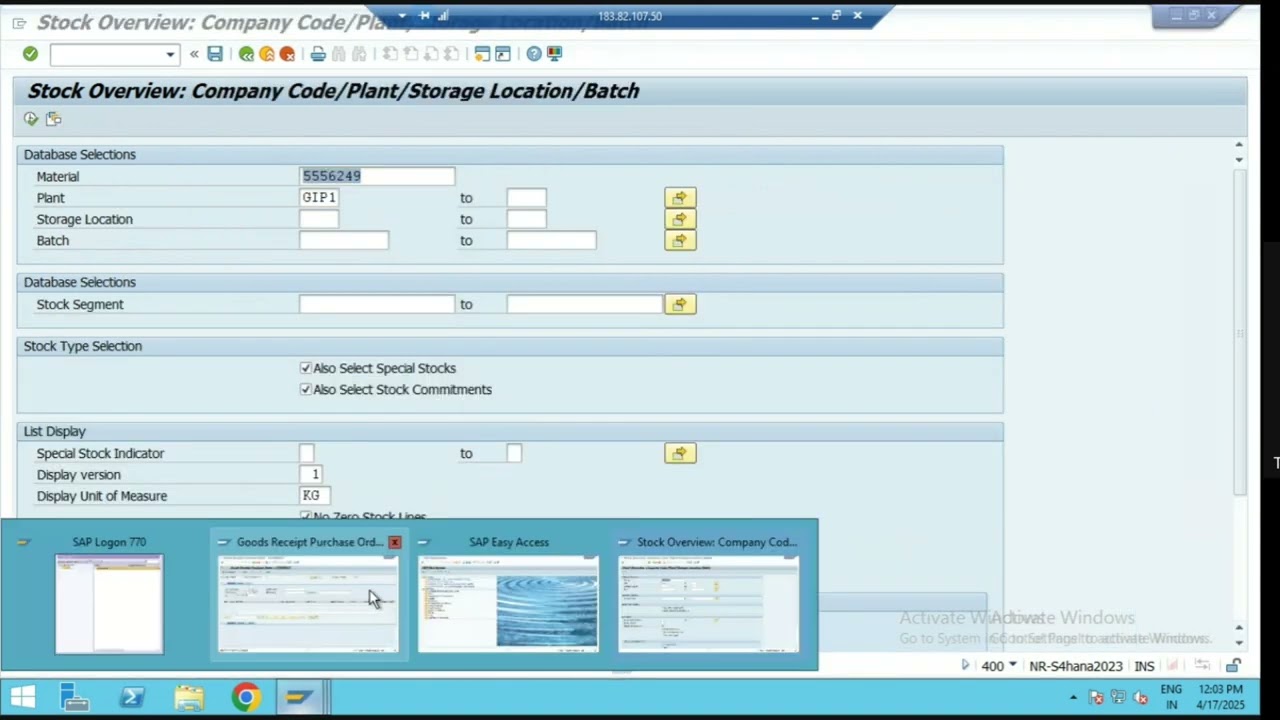
Task: Toggle the INS insert mode indicator
Action: pos(1144,666)
